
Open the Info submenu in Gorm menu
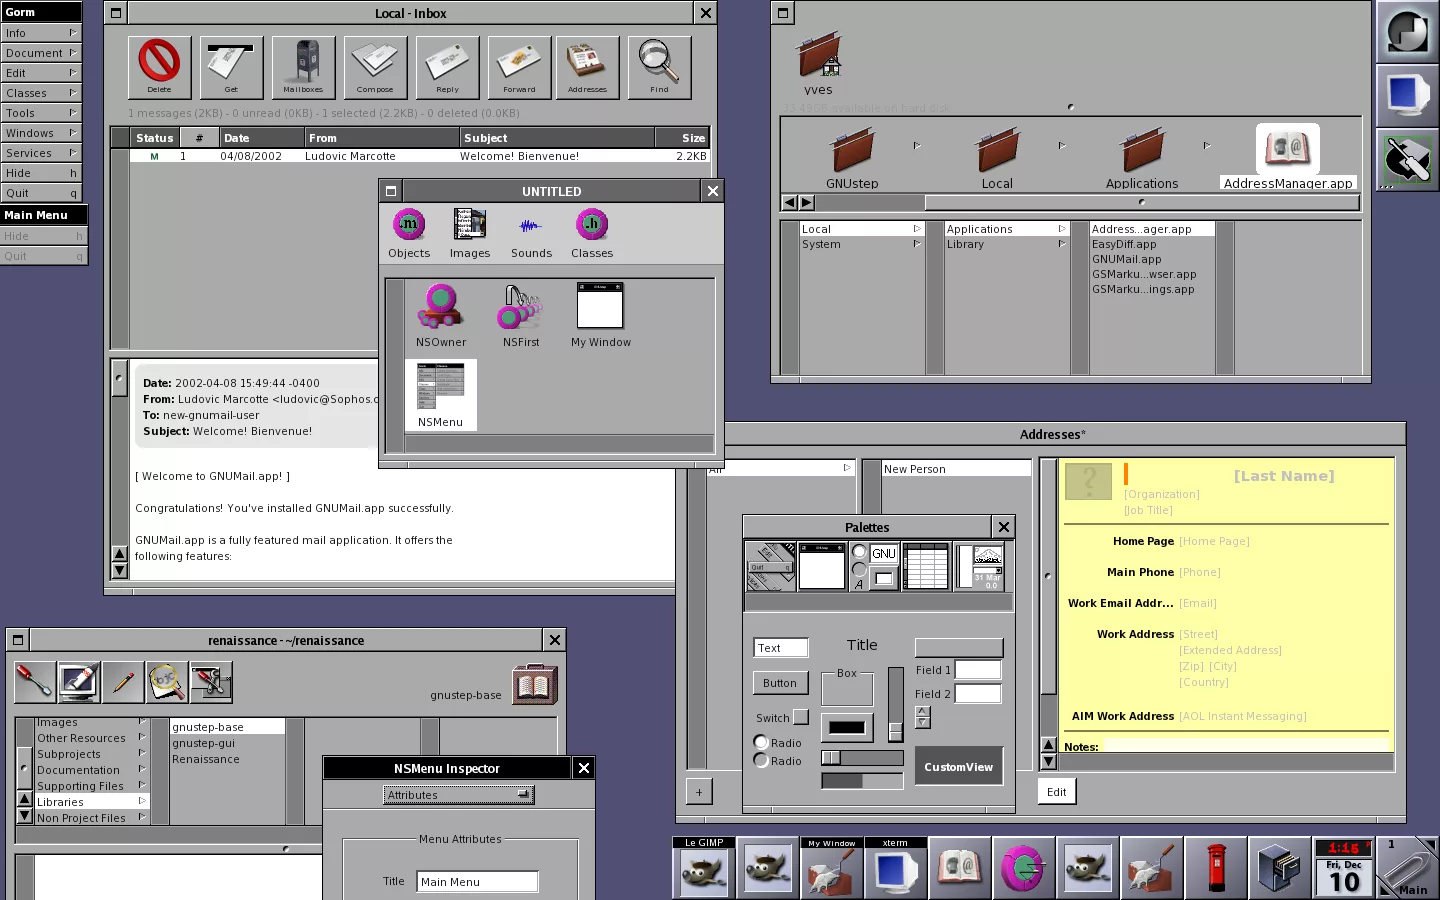click(41, 33)
